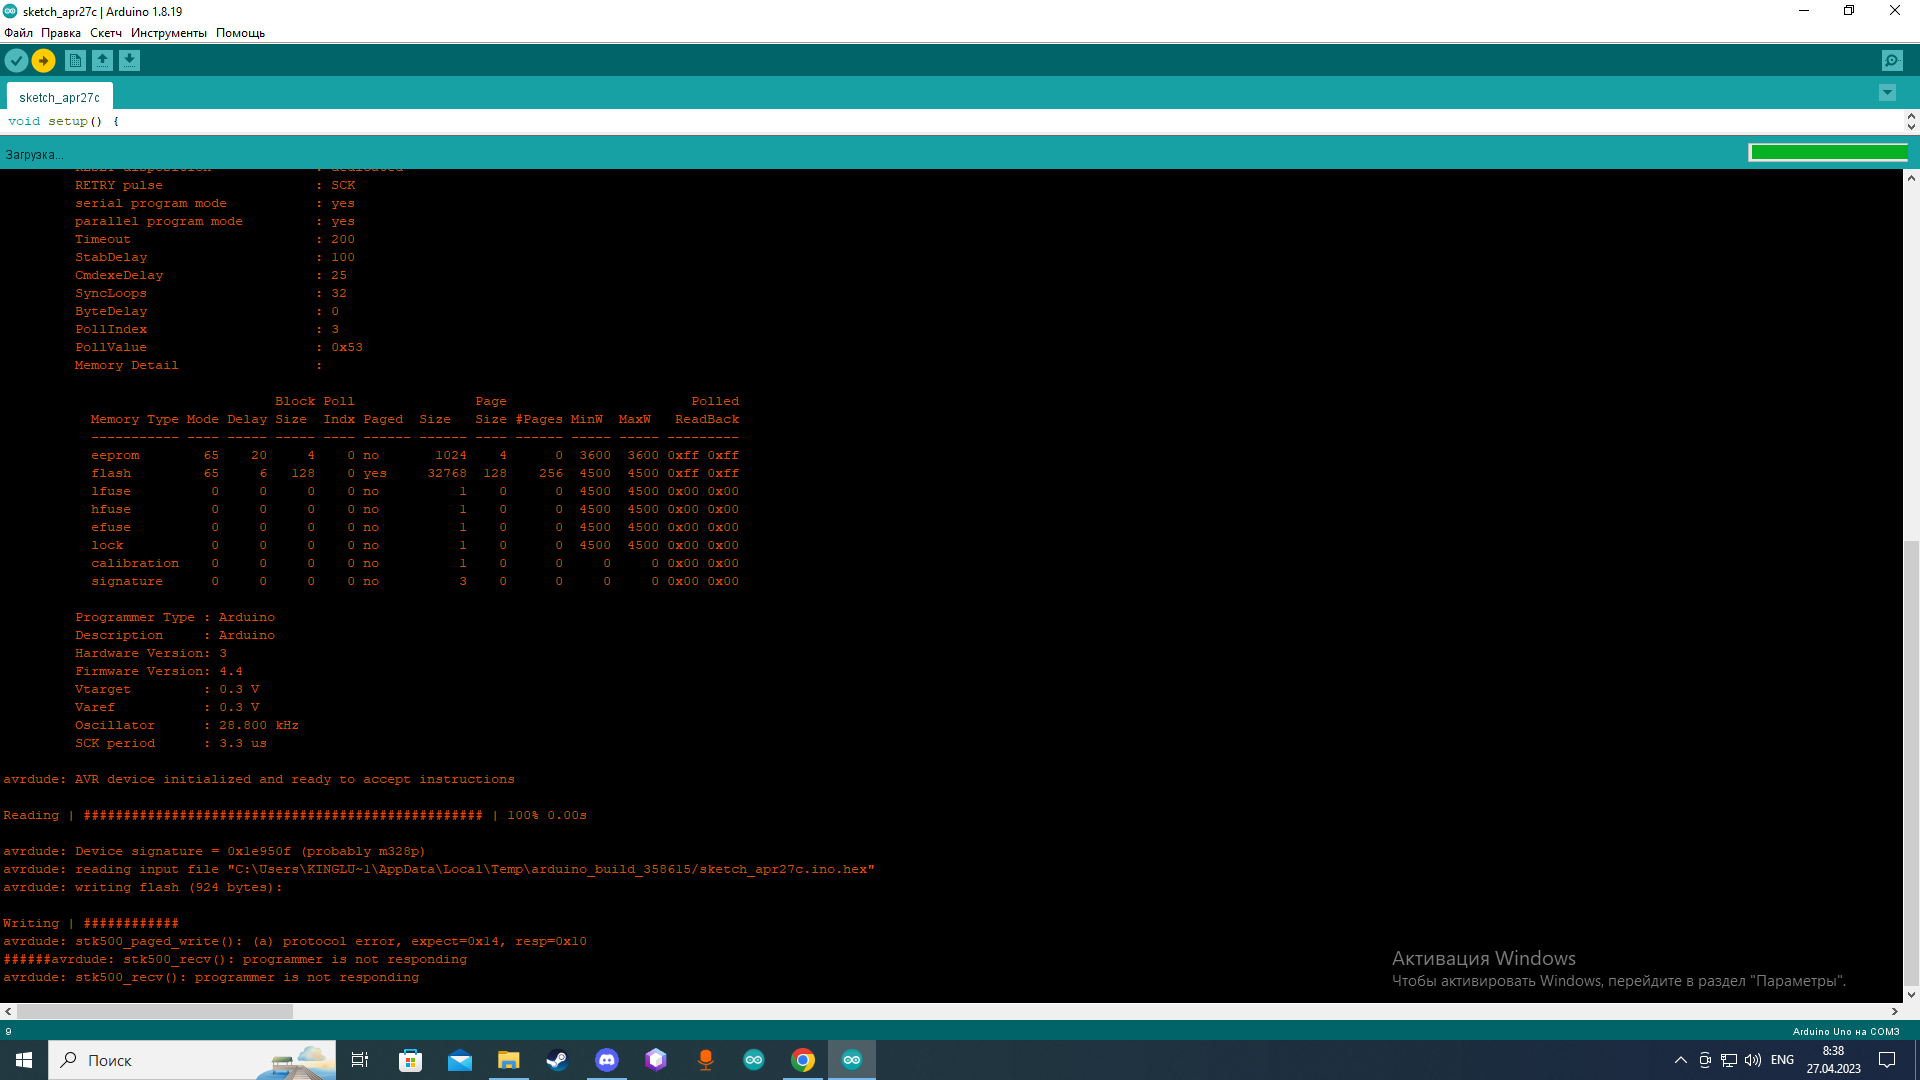This screenshot has height=1080, width=1920.
Task: Click 'AVR device initialized' console line
Action: point(259,780)
